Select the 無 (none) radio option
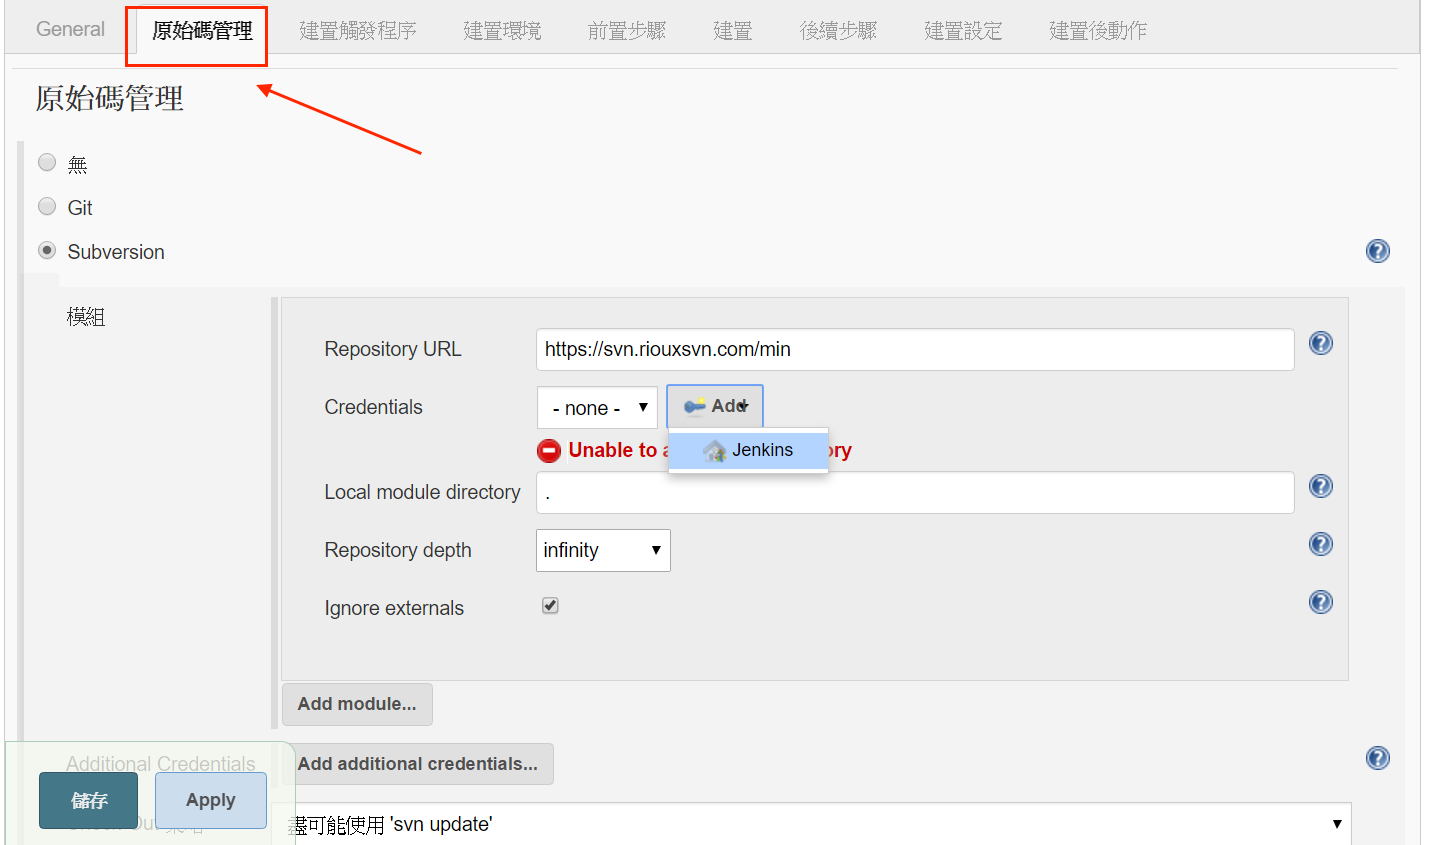Image resolution: width=1429 pixels, height=845 pixels. coord(47,162)
